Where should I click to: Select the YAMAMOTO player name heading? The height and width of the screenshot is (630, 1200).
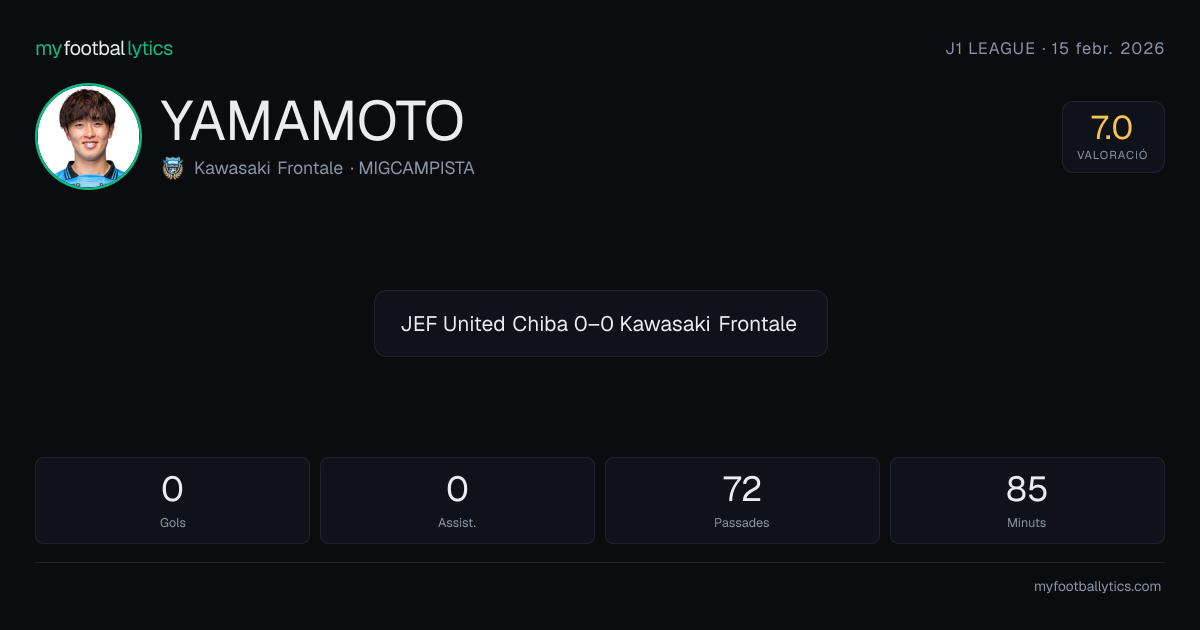click(312, 121)
